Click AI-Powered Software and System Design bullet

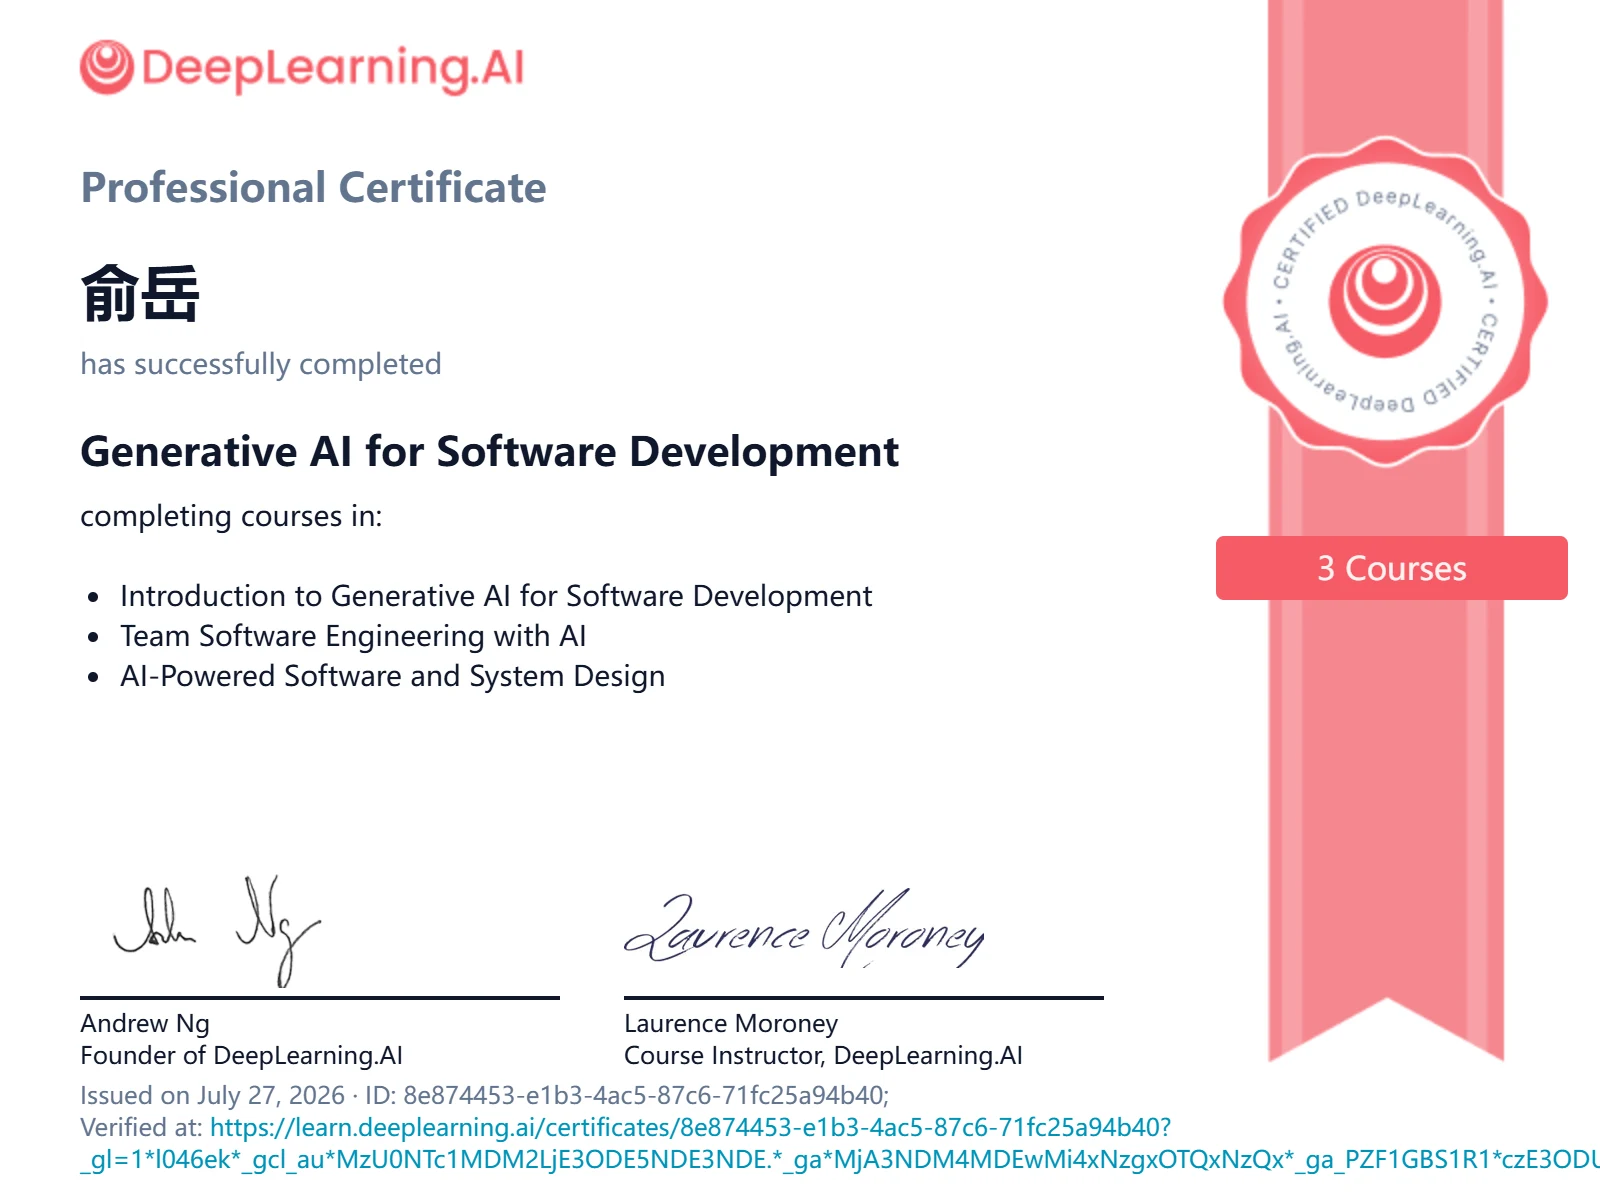tap(392, 676)
